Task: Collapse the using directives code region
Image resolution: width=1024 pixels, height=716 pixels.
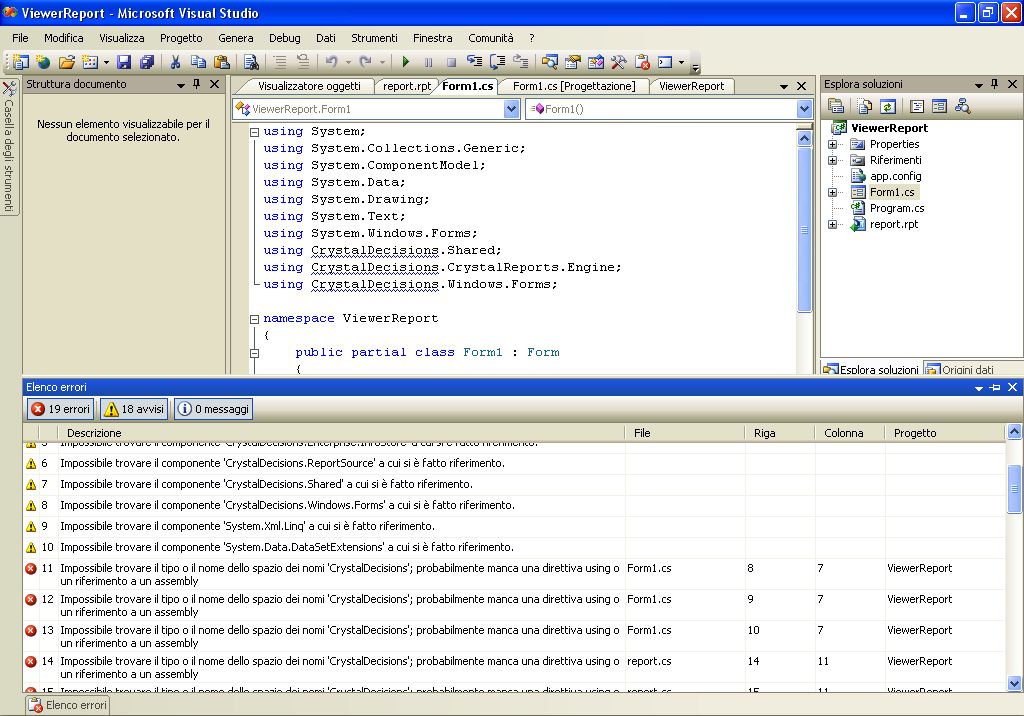Action: pyautogui.click(x=255, y=132)
